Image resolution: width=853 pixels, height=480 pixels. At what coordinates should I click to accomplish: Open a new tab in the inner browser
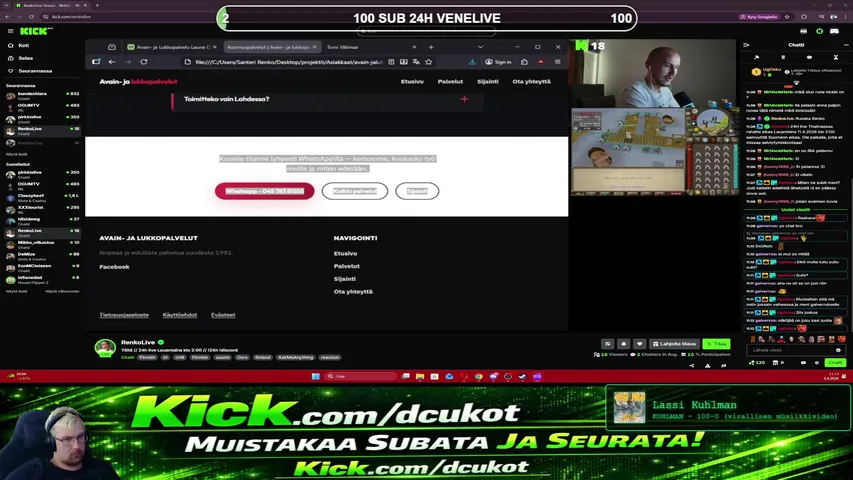(x=431, y=47)
